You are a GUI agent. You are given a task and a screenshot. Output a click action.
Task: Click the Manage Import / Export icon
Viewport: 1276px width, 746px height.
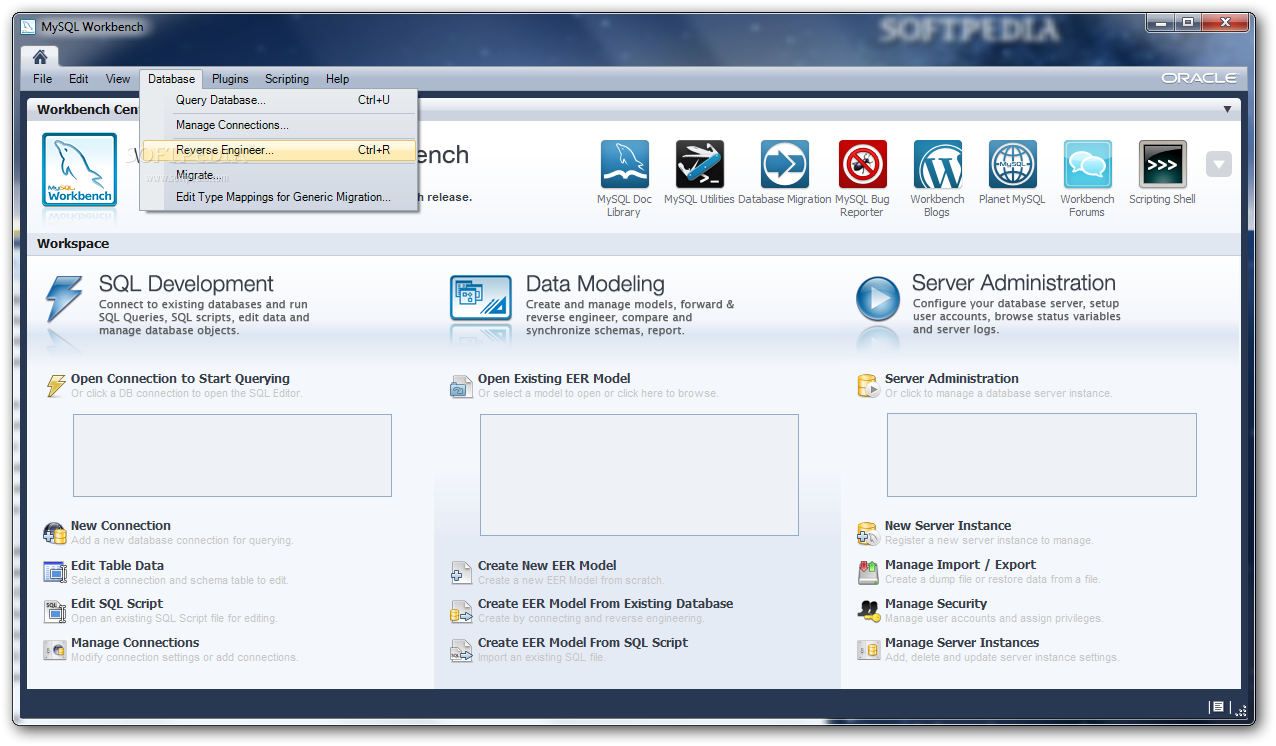868,572
